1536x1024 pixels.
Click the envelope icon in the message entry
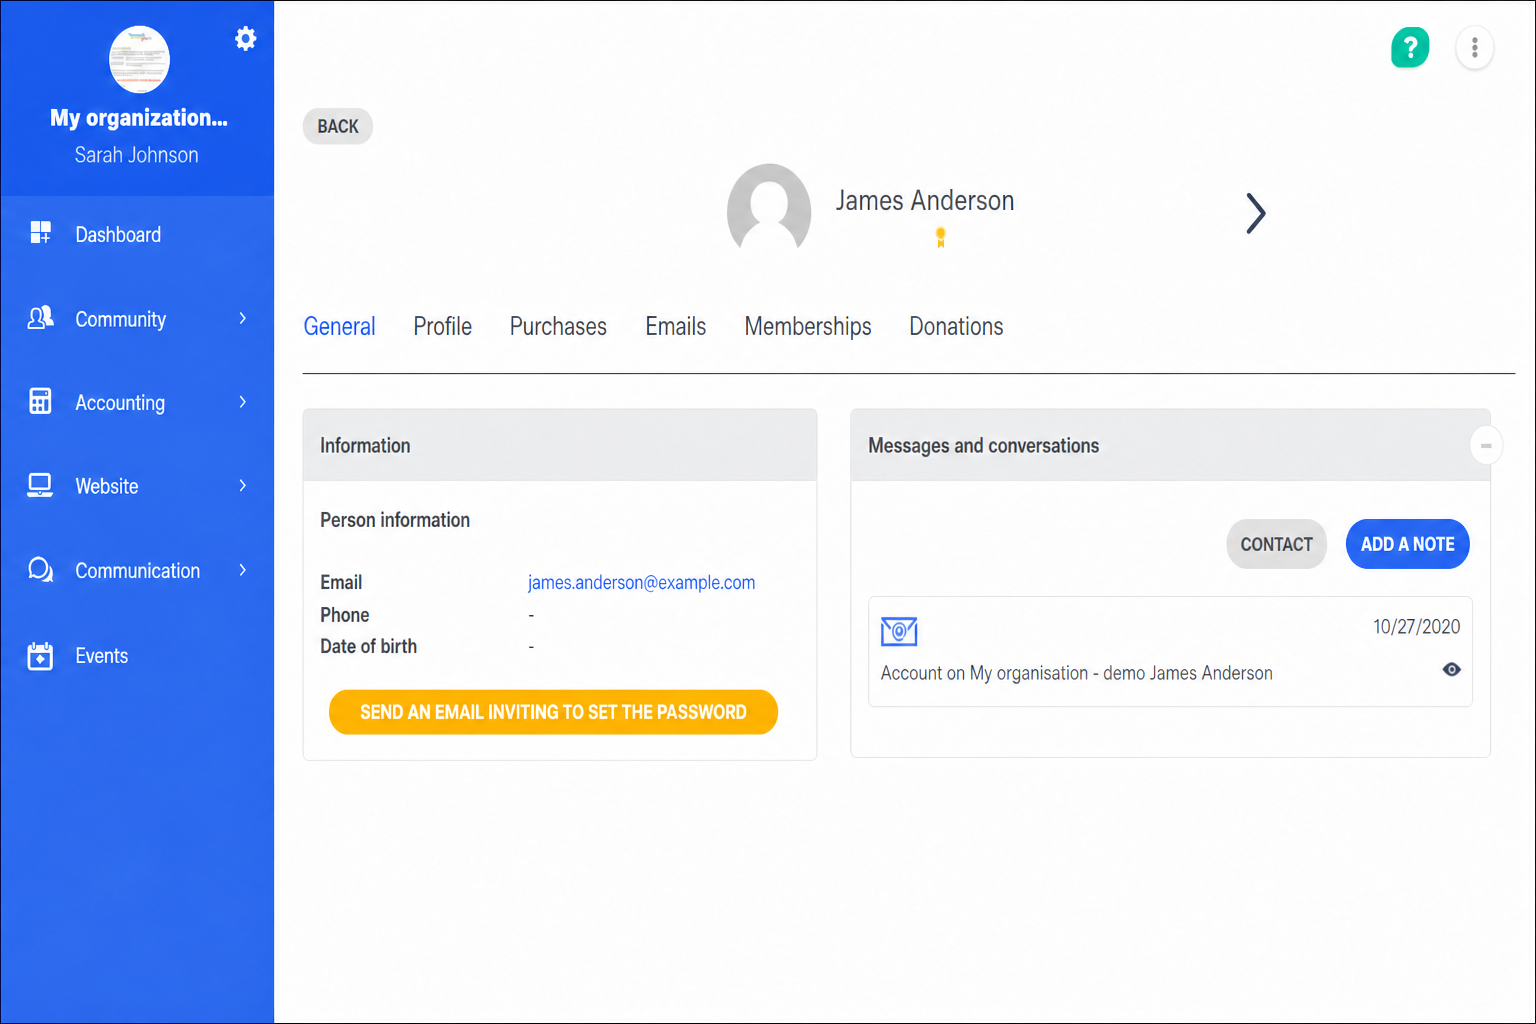click(x=899, y=631)
